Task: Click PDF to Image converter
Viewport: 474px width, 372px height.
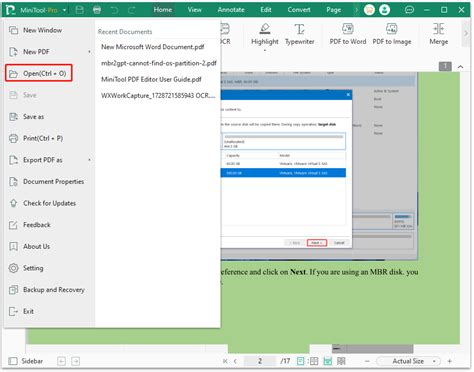Action: tap(392, 34)
